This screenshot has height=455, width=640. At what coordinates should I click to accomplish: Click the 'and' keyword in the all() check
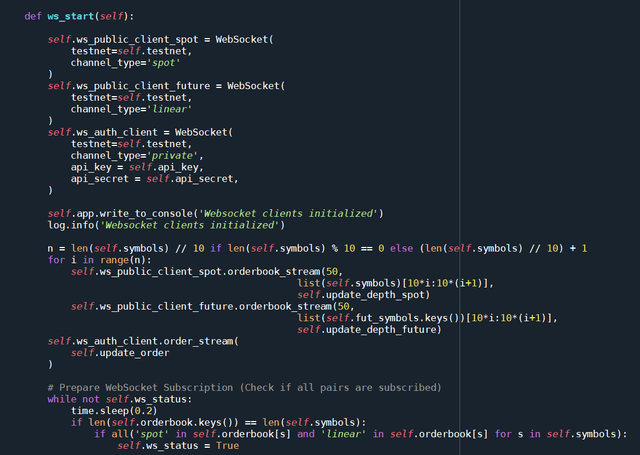point(306,434)
